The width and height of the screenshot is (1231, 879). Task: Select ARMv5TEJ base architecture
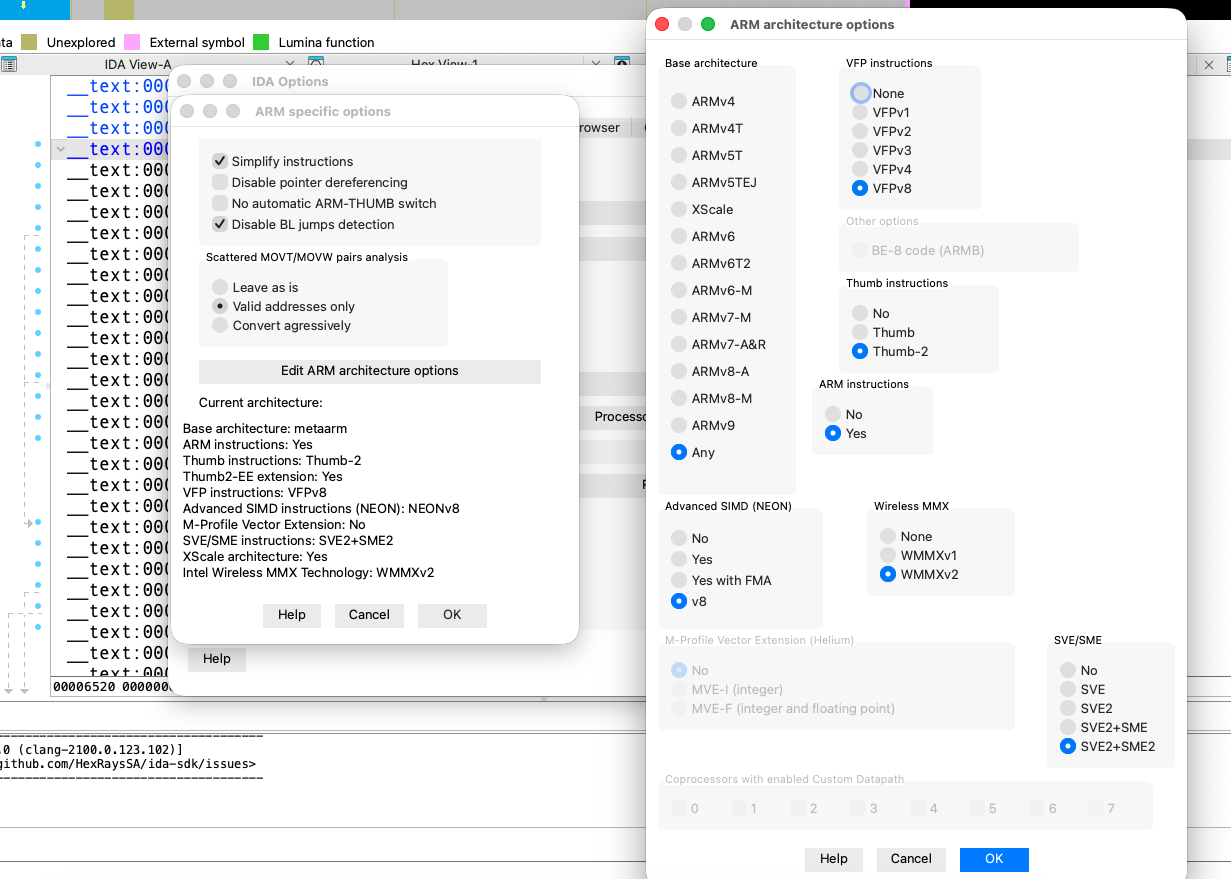(x=679, y=182)
